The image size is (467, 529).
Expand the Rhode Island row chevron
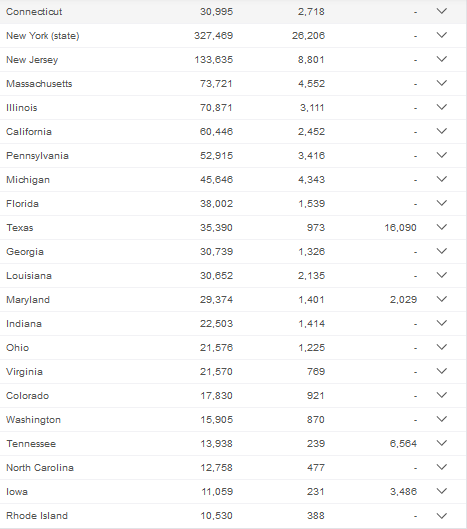[x=442, y=516]
